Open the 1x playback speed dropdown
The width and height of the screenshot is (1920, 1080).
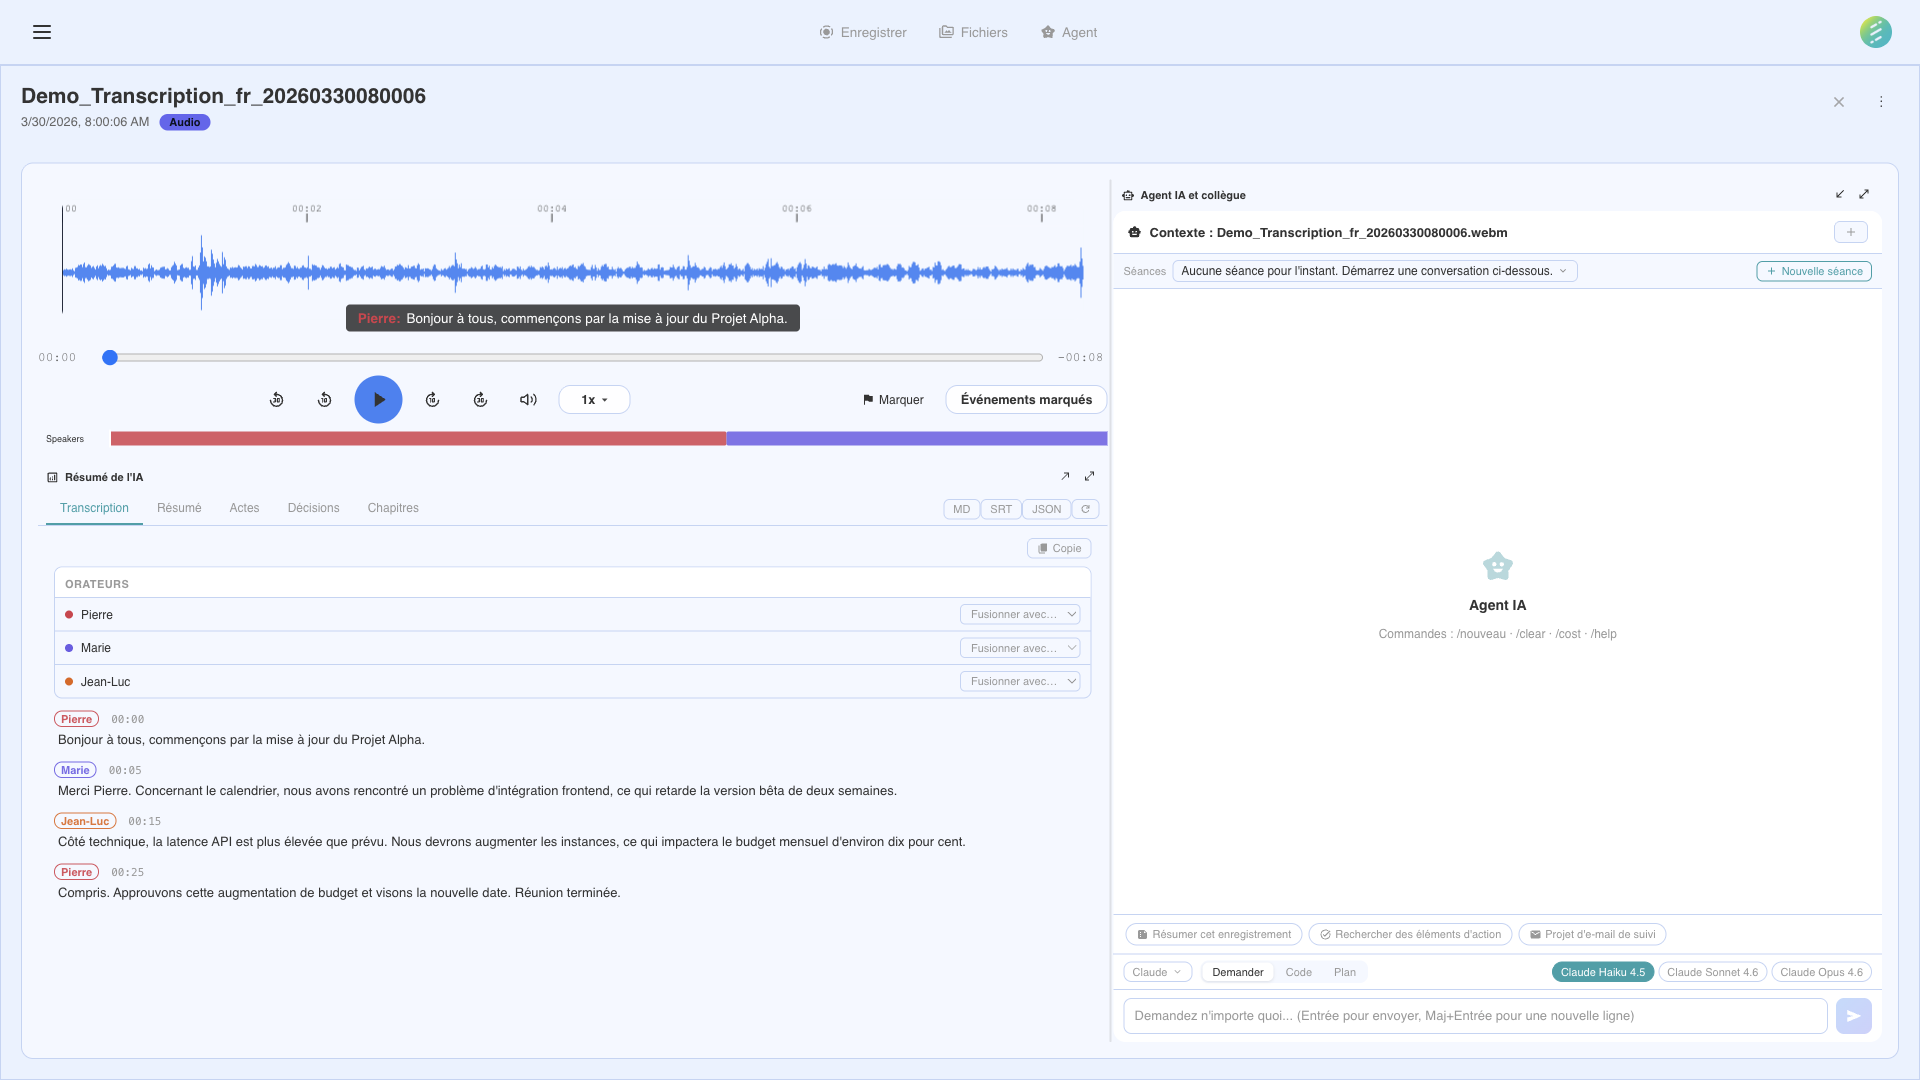[593, 399]
